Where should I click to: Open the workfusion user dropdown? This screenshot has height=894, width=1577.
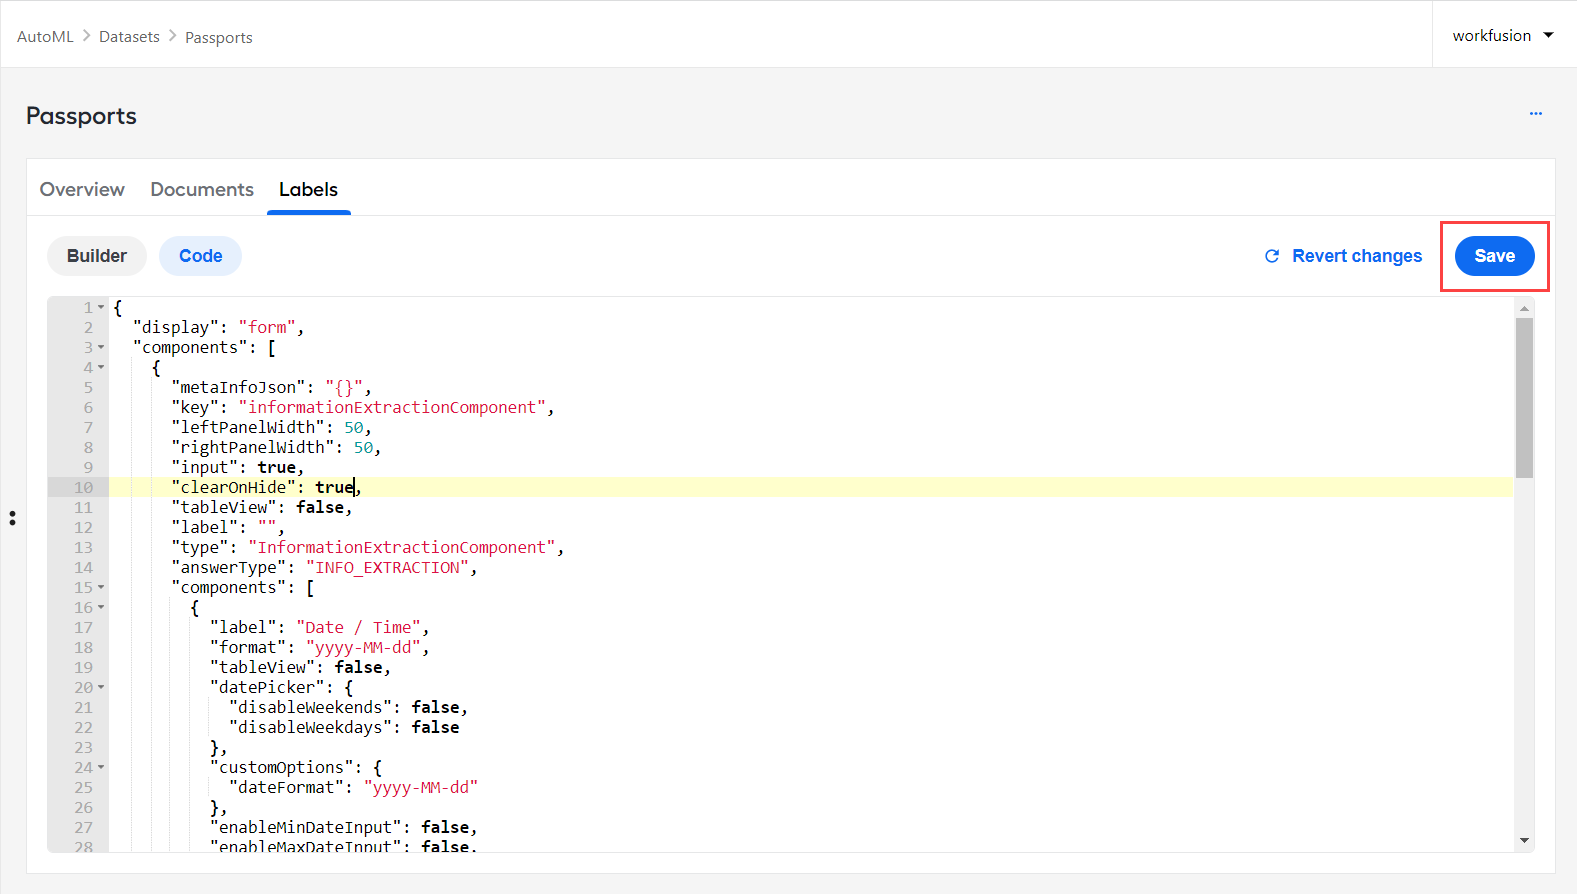point(1503,35)
